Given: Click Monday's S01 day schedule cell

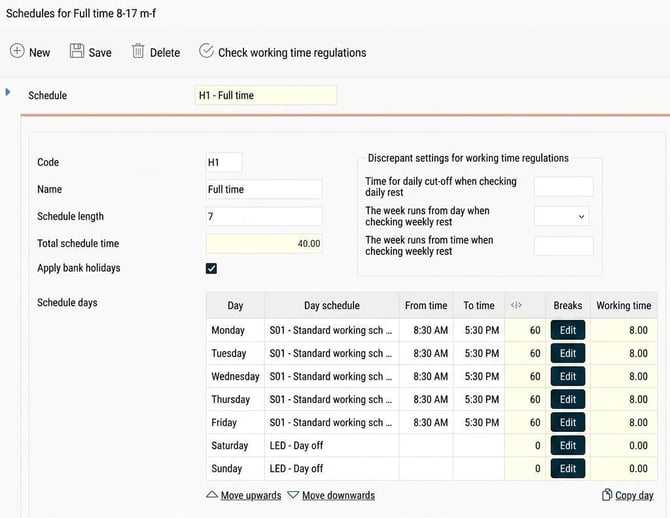Looking at the screenshot, I should pos(332,330).
